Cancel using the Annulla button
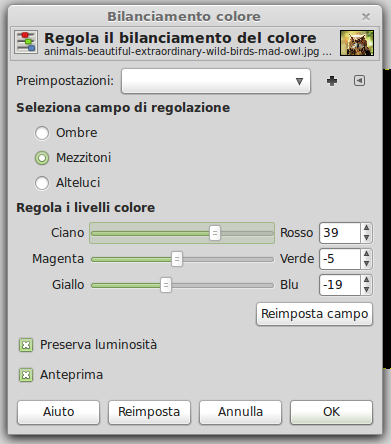 click(x=240, y=412)
